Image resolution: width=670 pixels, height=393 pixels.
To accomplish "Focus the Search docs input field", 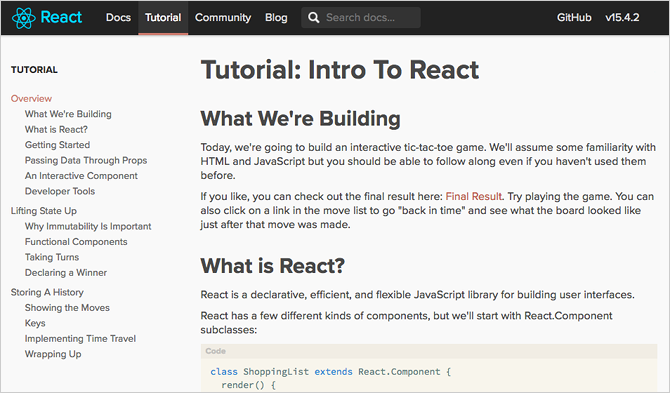I will 361,18.
